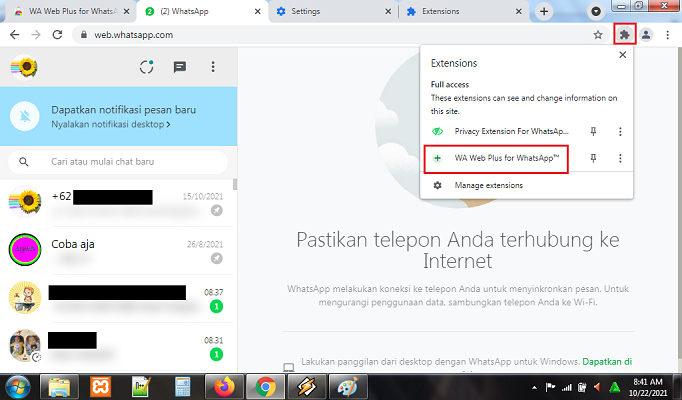Start a new chat with message icon
682x400 pixels.
click(180, 67)
